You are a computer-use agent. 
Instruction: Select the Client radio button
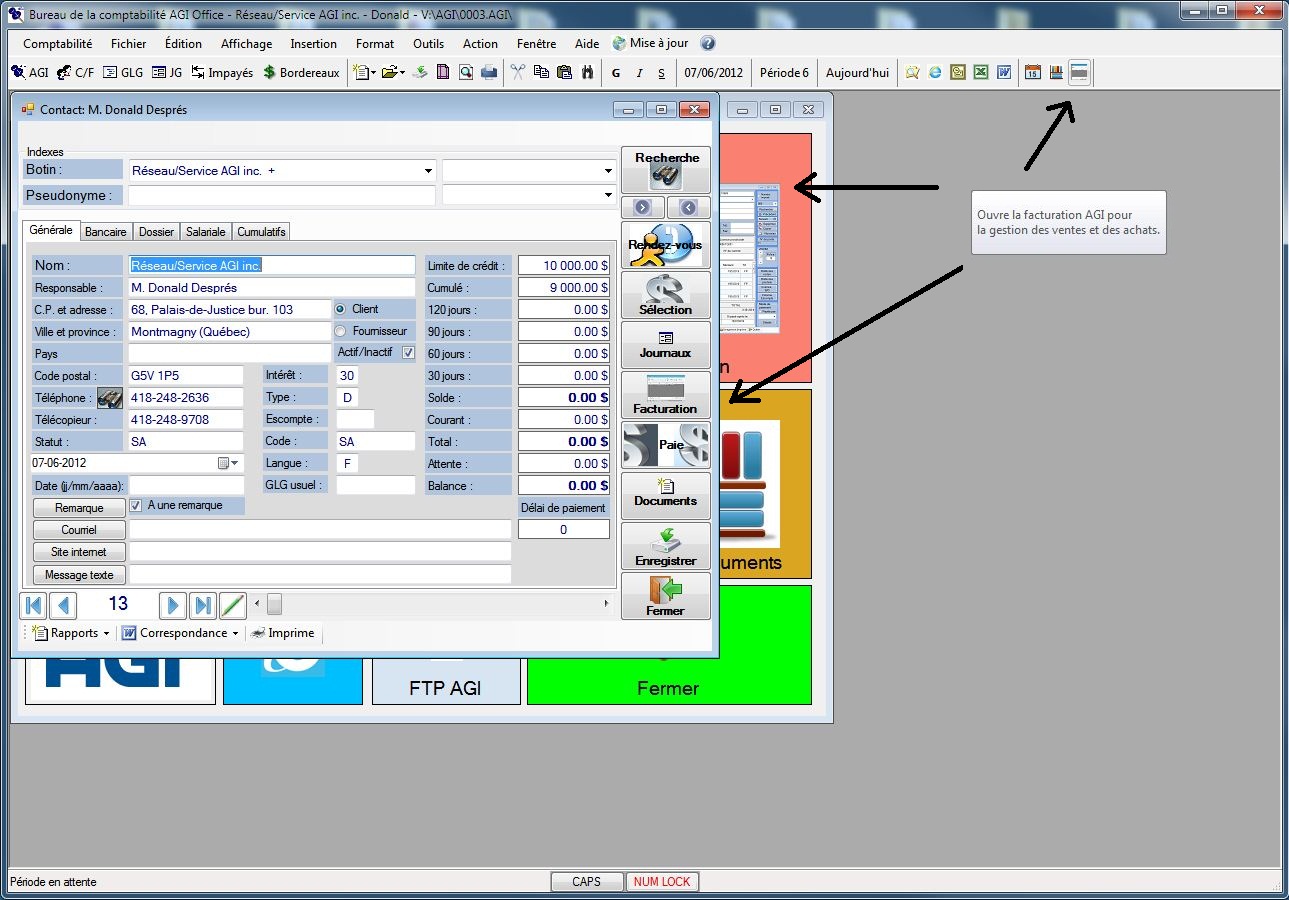[340, 310]
